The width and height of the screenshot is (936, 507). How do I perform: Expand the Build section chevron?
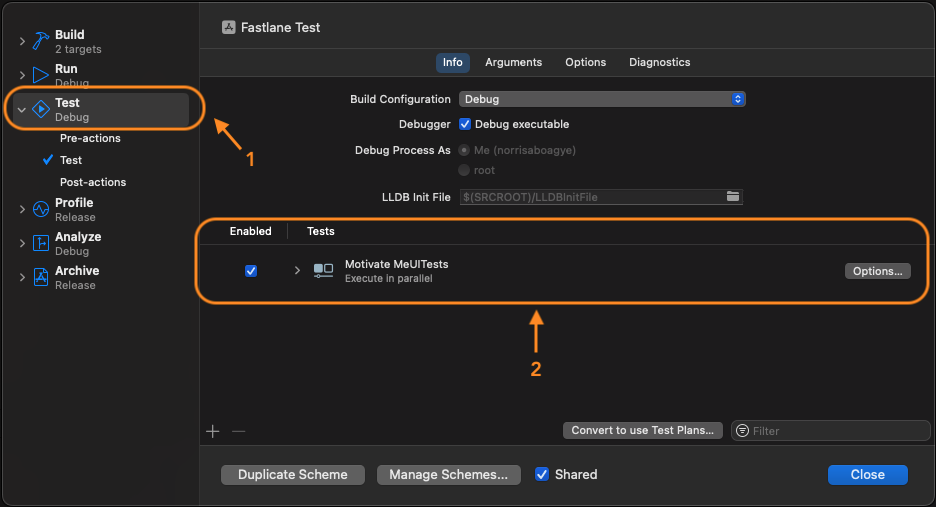pos(22,41)
